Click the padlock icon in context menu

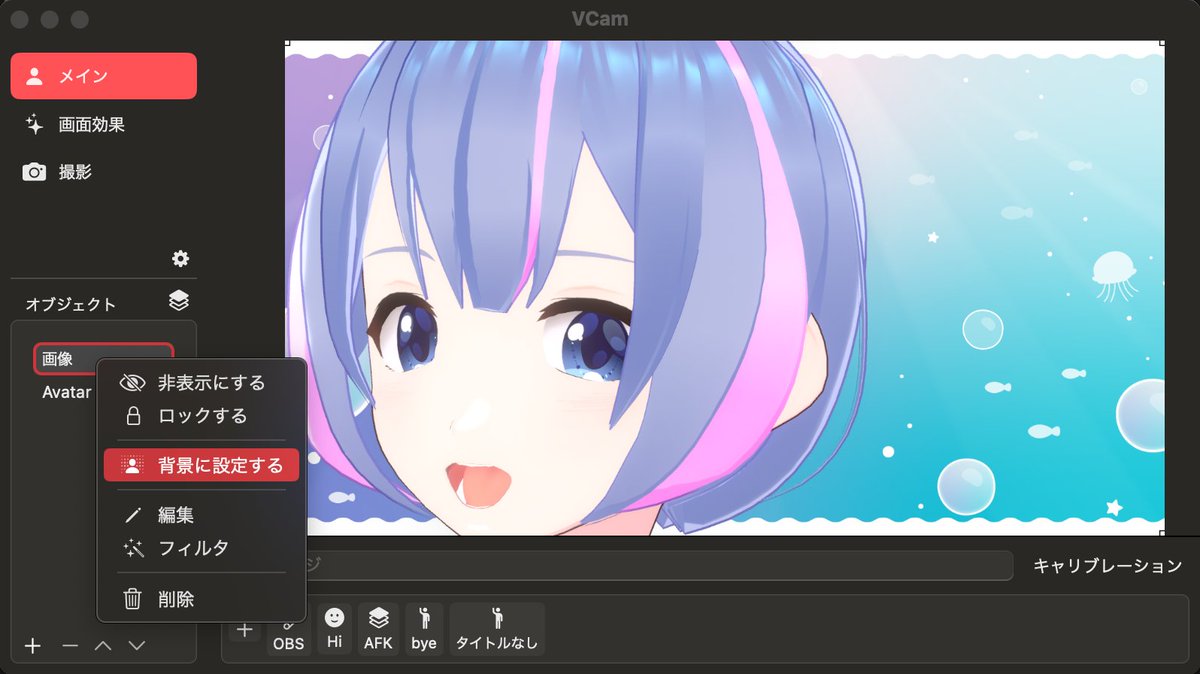tap(132, 415)
